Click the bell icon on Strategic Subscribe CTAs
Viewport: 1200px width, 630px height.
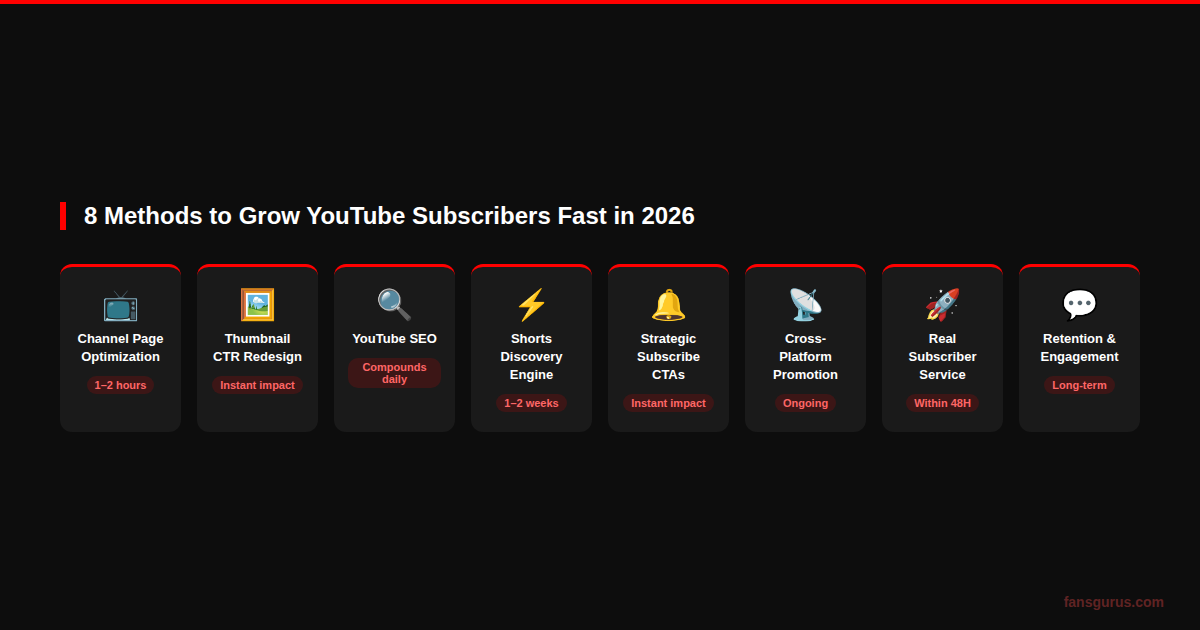click(x=668, y=304)
